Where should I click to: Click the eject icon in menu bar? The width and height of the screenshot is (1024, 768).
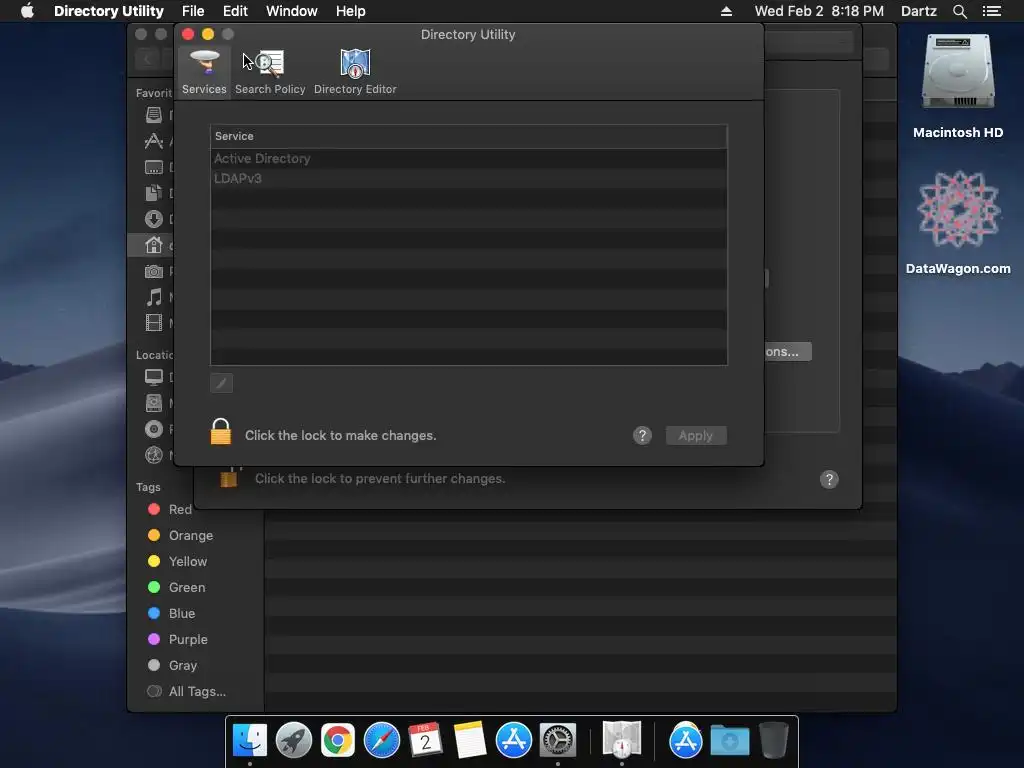point(726,11)
